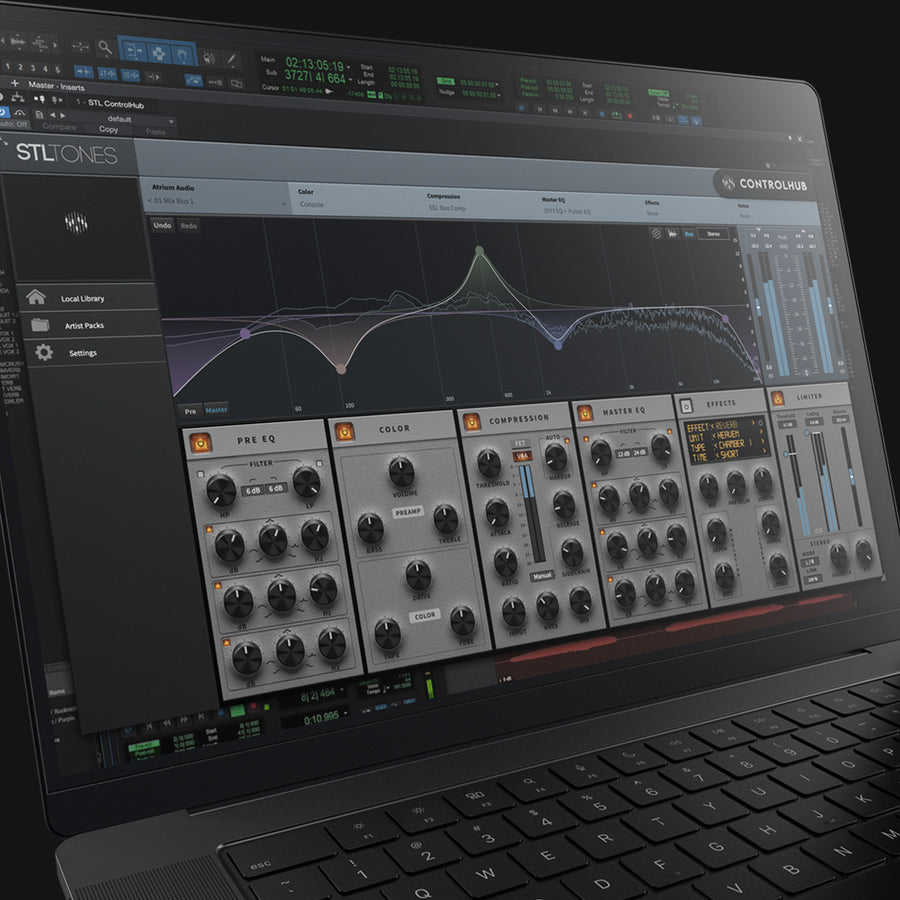Click the Undo button
The height and width of the screenshot is (900, 900).
tap(162, 225)
